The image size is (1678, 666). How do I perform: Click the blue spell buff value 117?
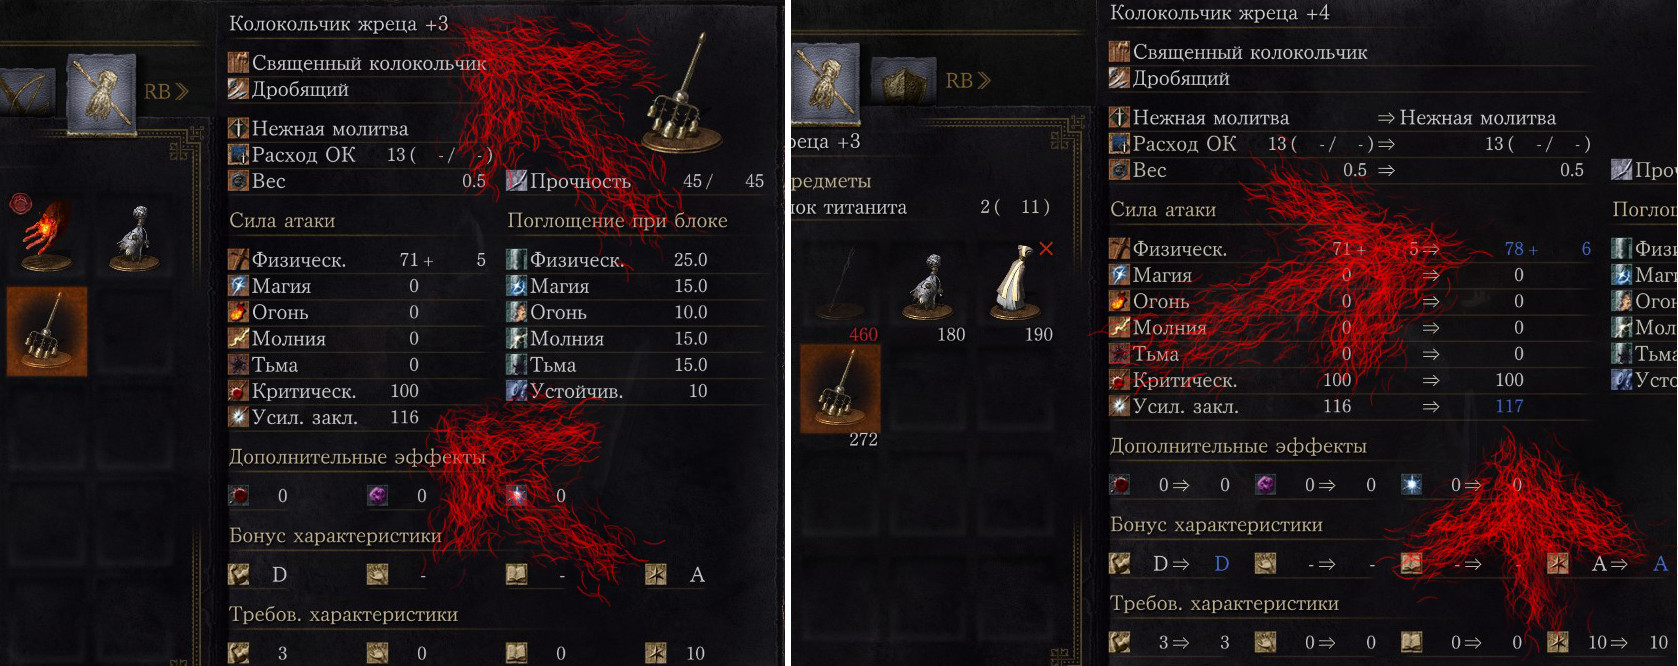pyautogui.click(x=1509, y=406)
